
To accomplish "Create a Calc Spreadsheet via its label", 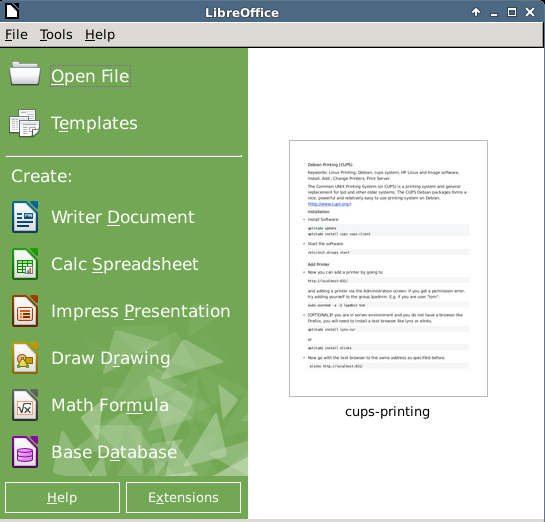I will coord(125,264).
